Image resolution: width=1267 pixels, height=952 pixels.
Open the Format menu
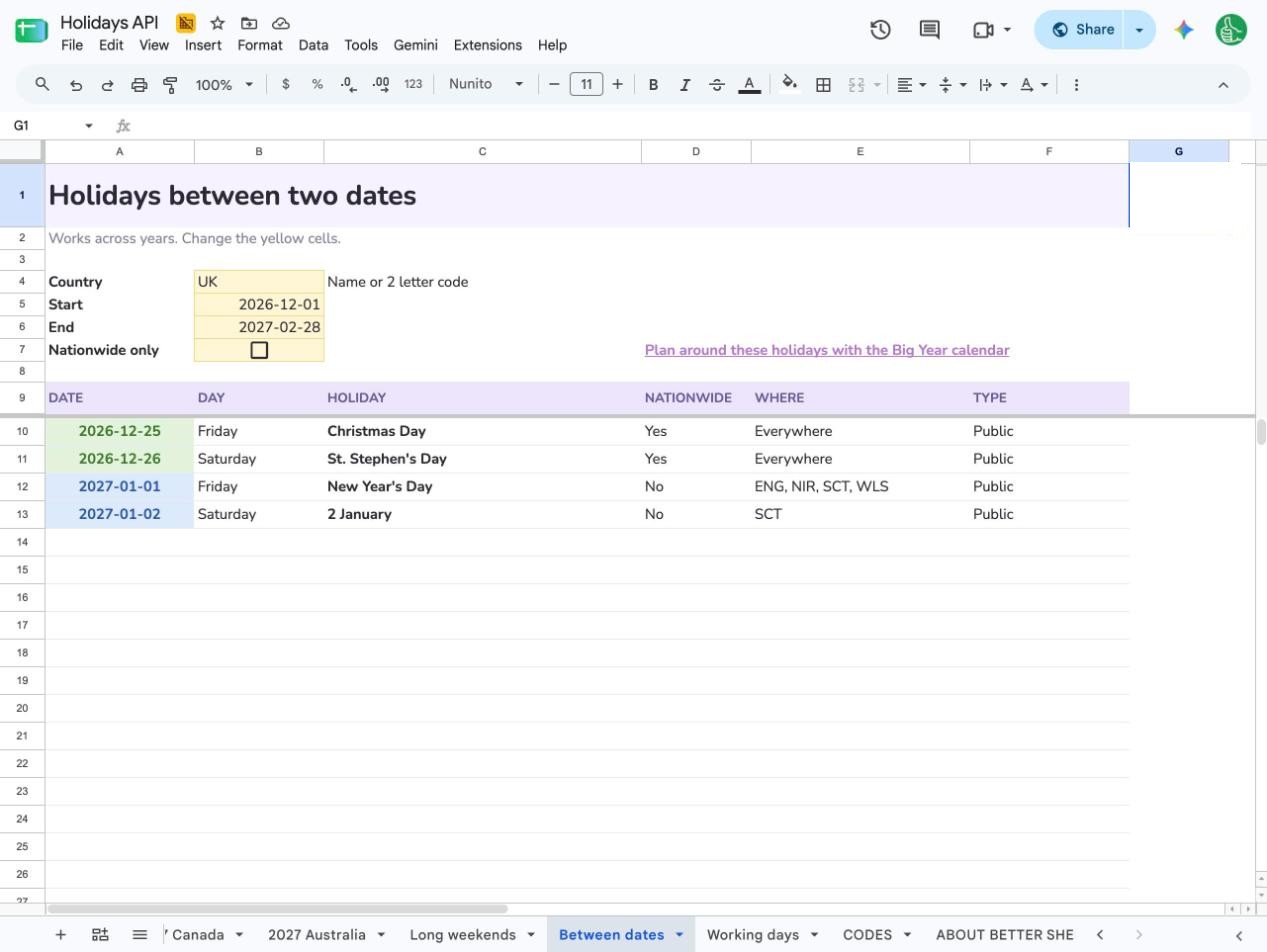click(260, 45)
